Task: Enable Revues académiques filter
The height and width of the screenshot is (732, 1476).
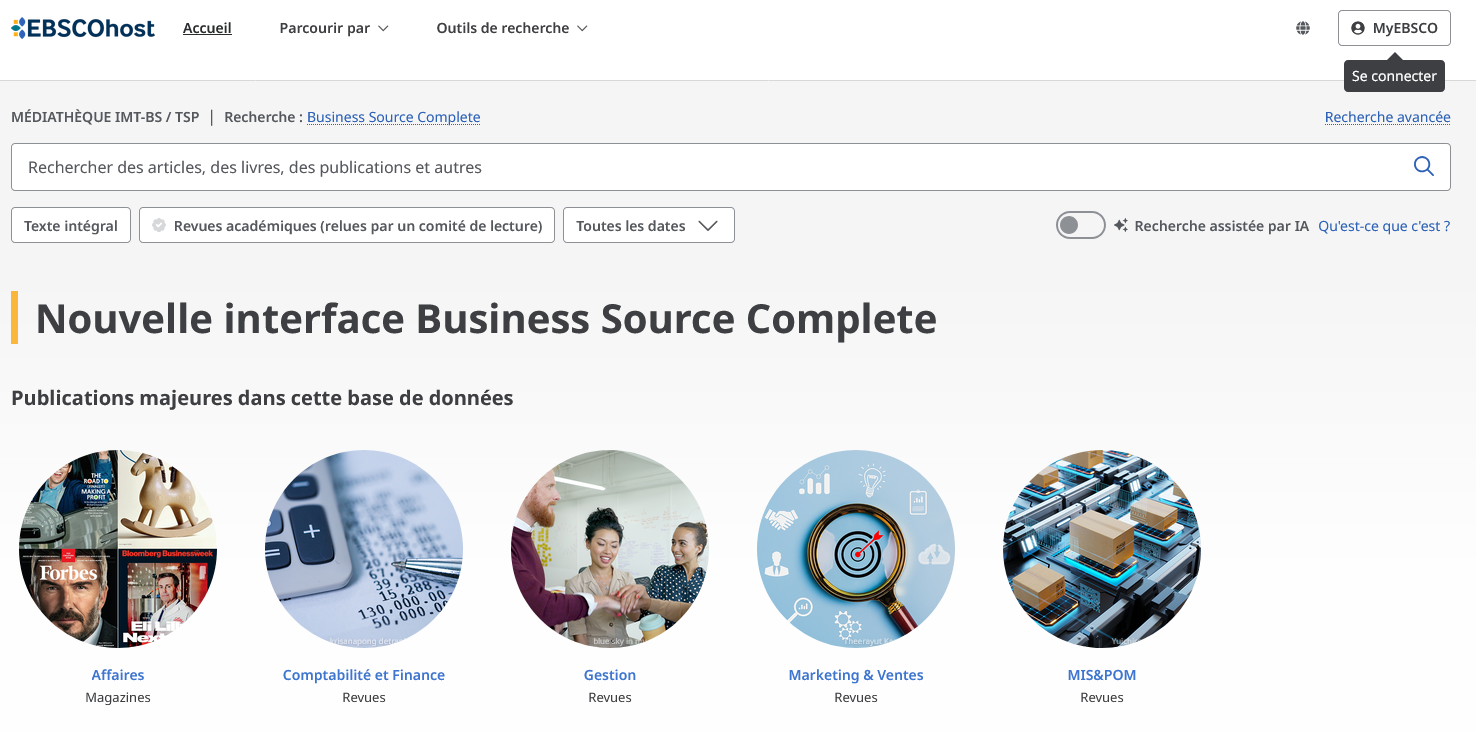Action: [347, 225]
